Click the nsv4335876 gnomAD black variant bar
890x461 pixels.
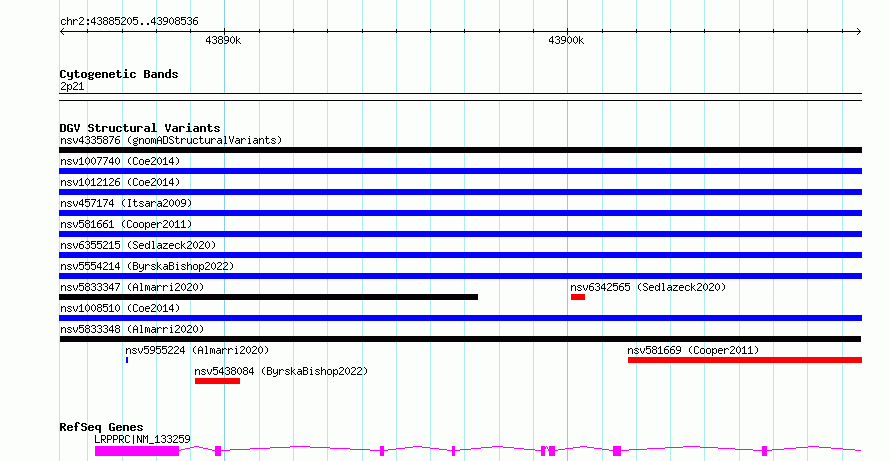pos(460,150)
